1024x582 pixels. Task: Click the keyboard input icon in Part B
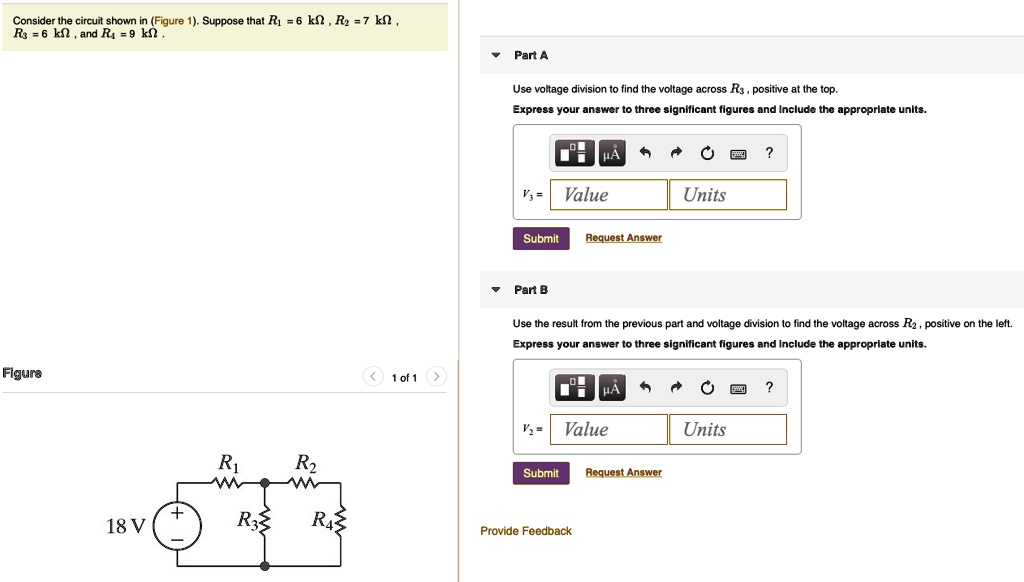pyautogui.click(x=737, y=387)
